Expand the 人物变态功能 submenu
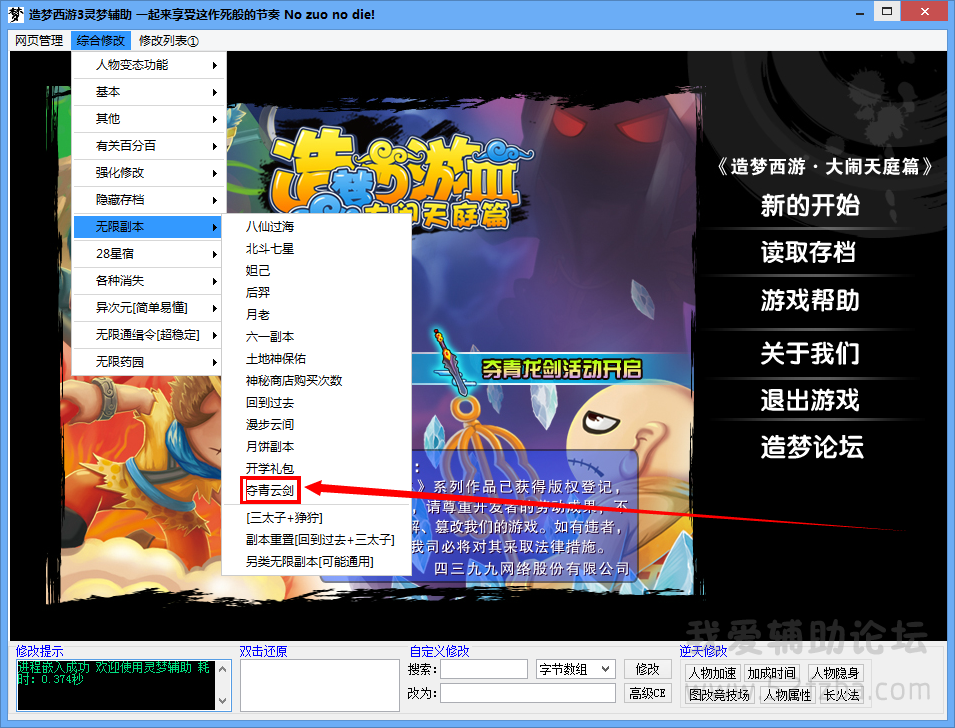 tap(149, 65)
